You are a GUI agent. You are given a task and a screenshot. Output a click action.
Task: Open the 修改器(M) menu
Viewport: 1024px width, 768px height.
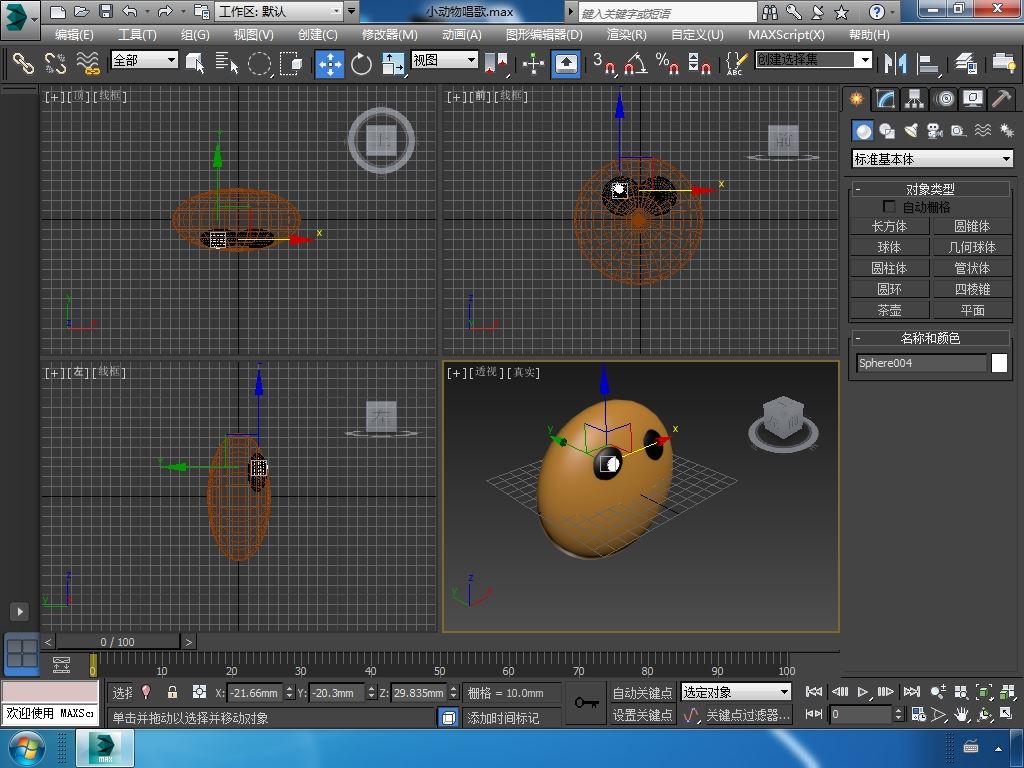click(389, 34)
